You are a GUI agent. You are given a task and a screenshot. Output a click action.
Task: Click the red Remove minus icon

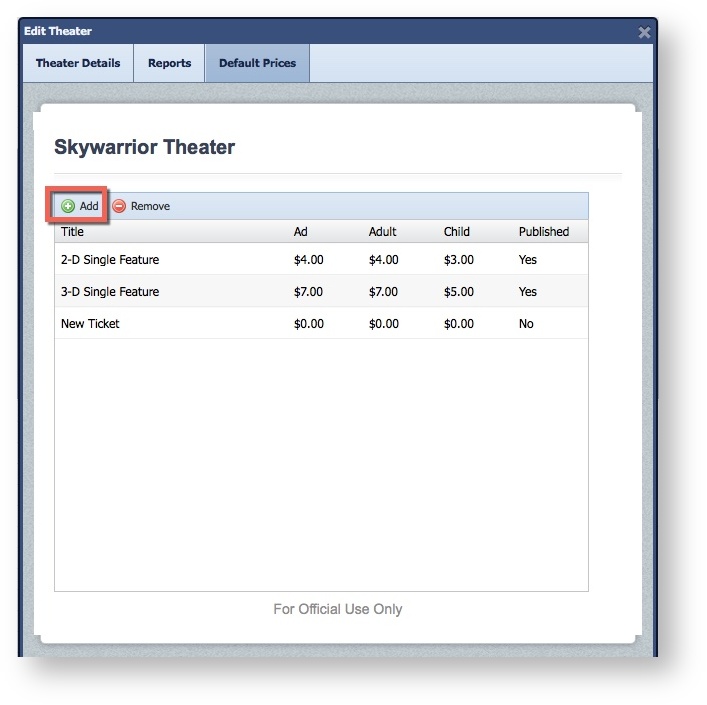[119, 206]
